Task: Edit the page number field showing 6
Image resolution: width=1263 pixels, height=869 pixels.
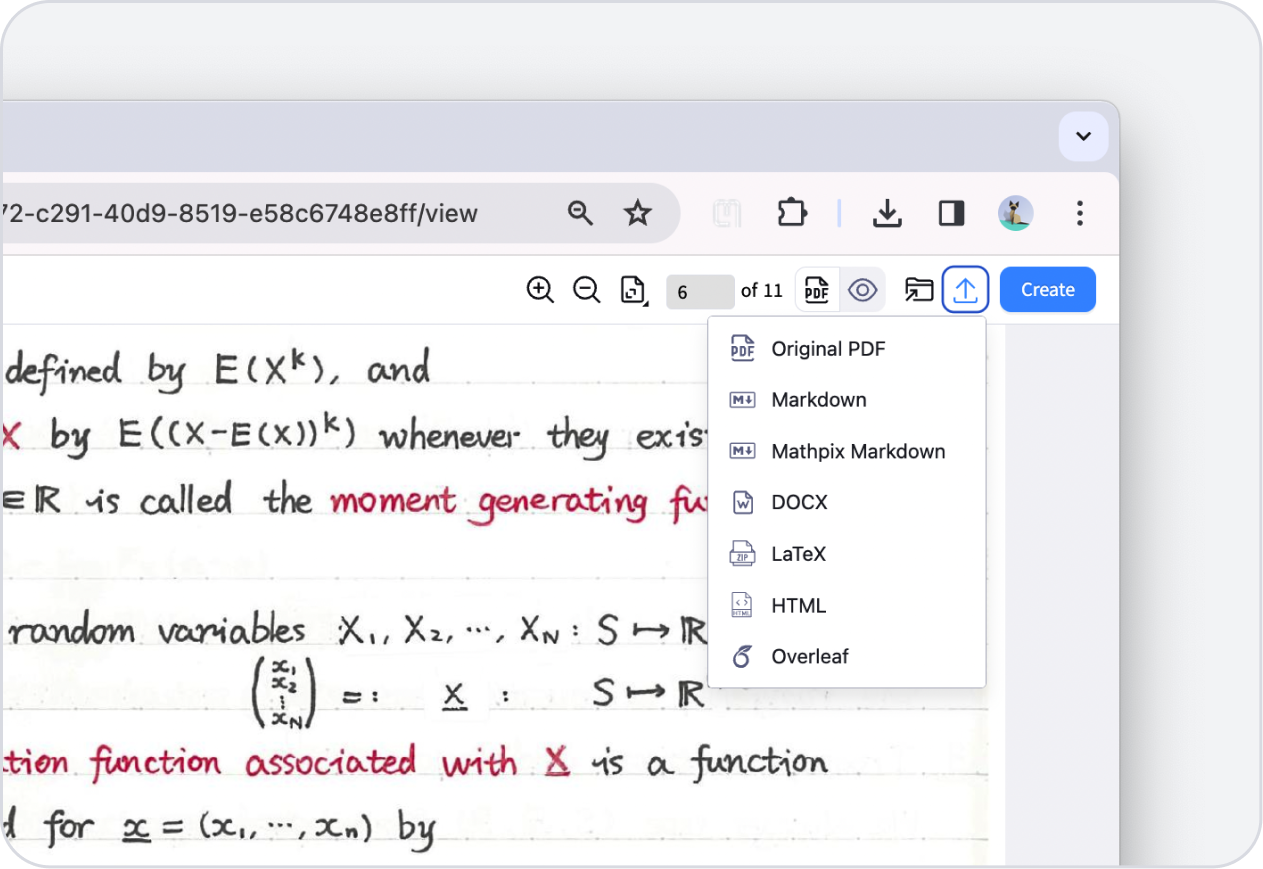Action: (700, 291)
